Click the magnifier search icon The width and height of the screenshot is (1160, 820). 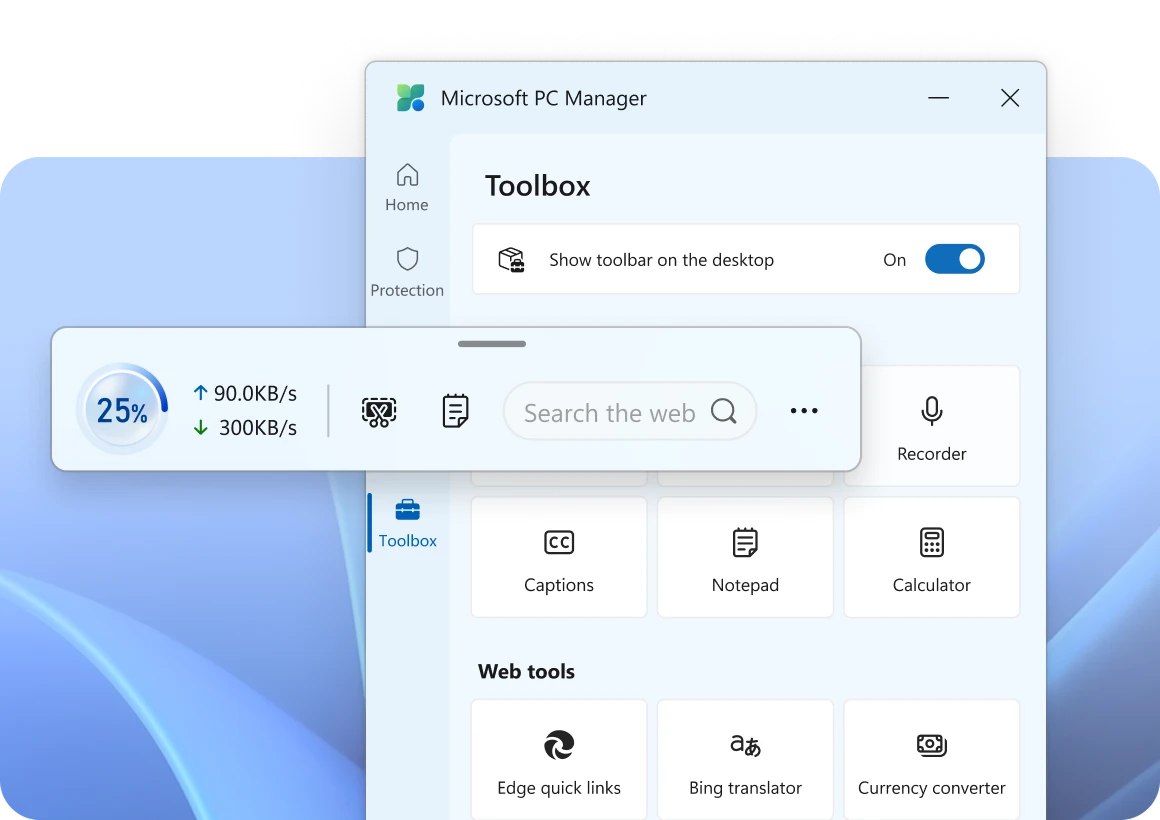point(724,411)
